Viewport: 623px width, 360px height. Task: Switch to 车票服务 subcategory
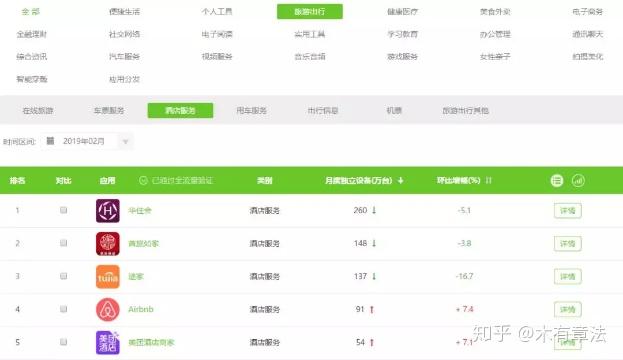coord(109,110)
